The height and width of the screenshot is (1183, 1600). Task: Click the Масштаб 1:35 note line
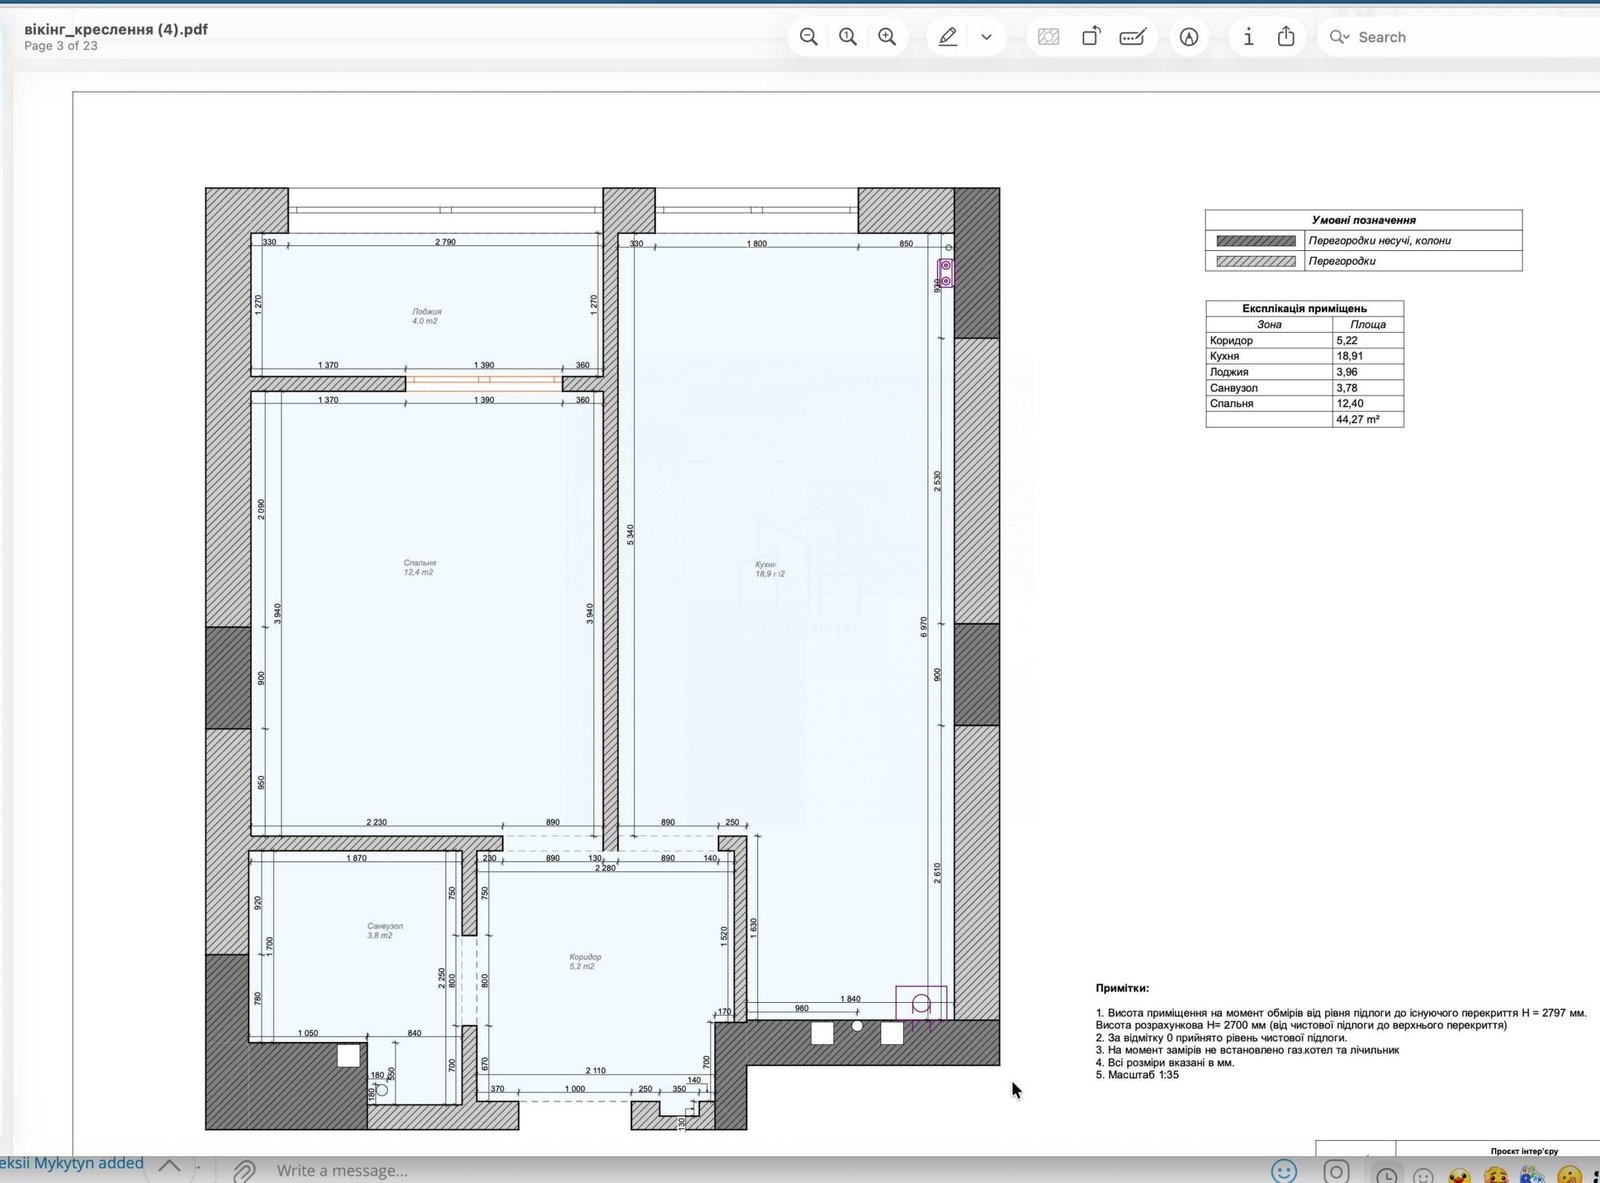(1137, 1075)
